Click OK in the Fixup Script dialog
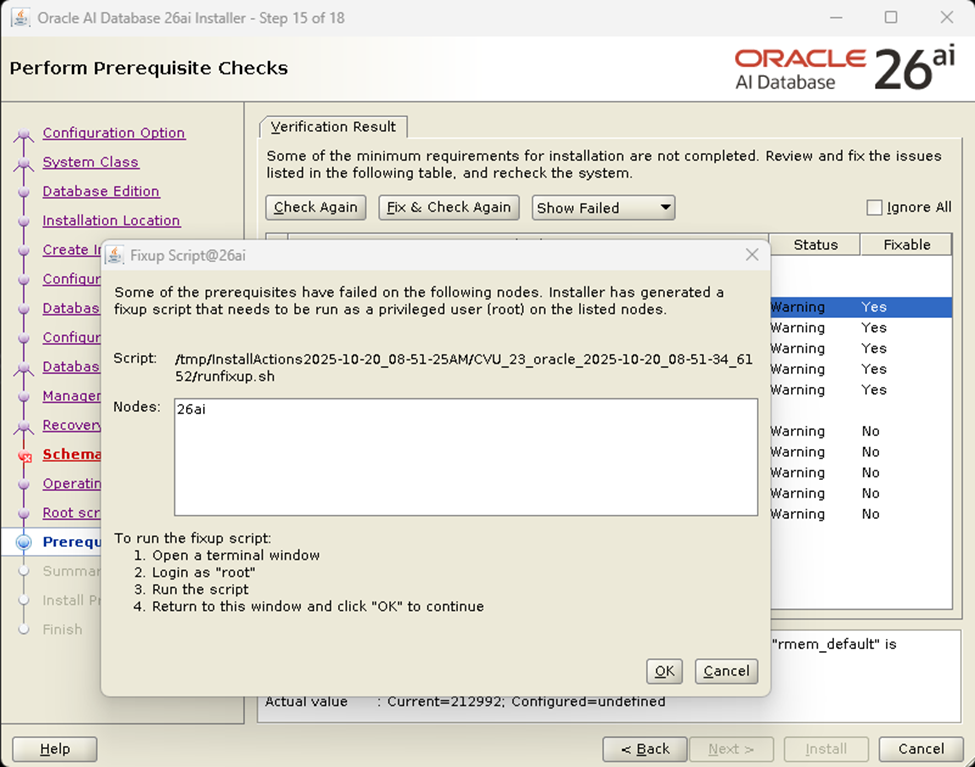 click(x=664, y=671)
